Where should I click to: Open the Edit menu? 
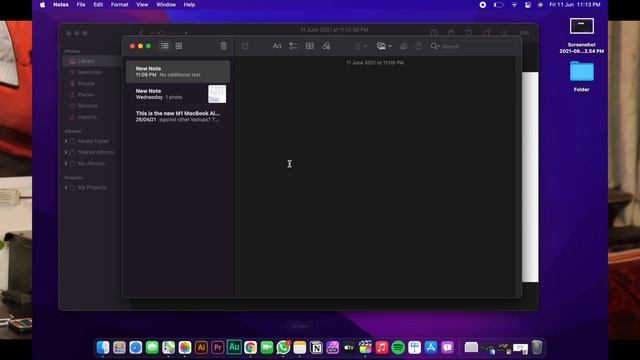(98, 5)
